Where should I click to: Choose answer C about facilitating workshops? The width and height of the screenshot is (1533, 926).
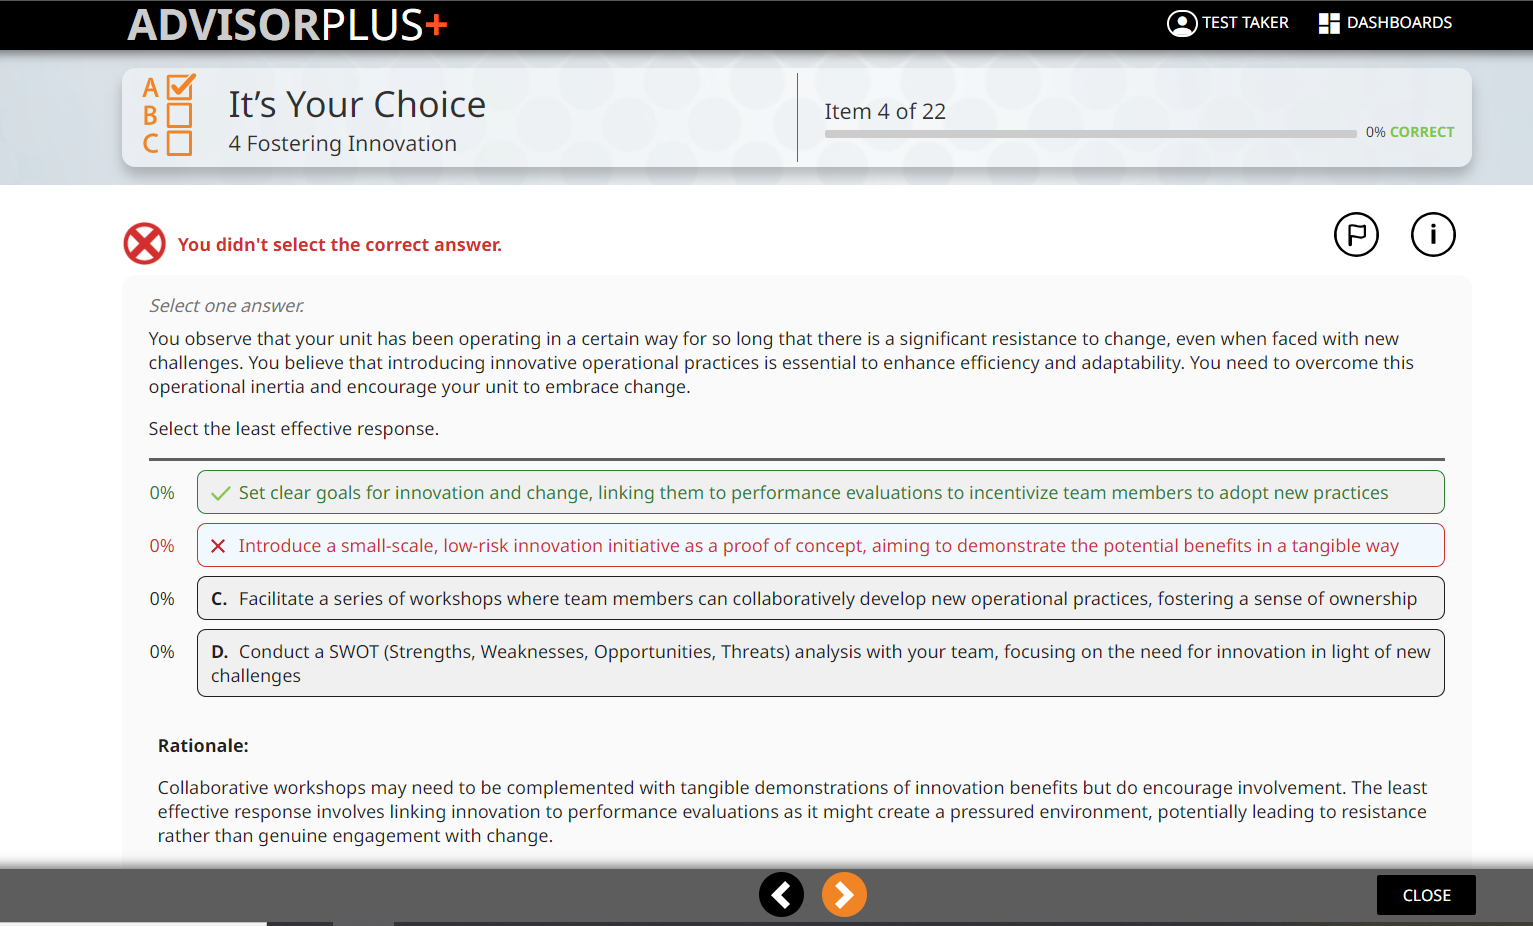(x=820, y=599)
